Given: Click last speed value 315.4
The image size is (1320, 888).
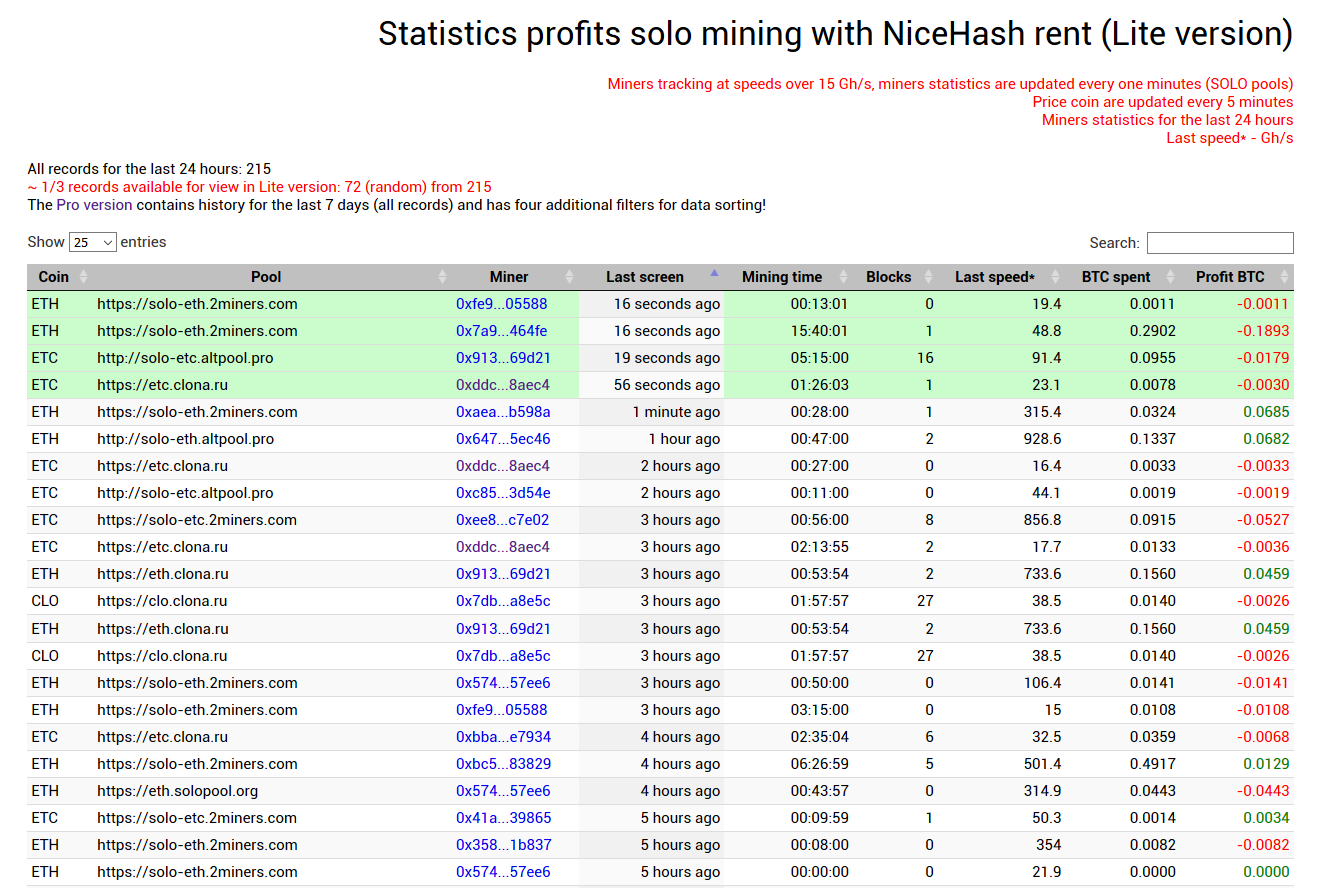Looking at the screenshot, I should (x=1042, y=412).
